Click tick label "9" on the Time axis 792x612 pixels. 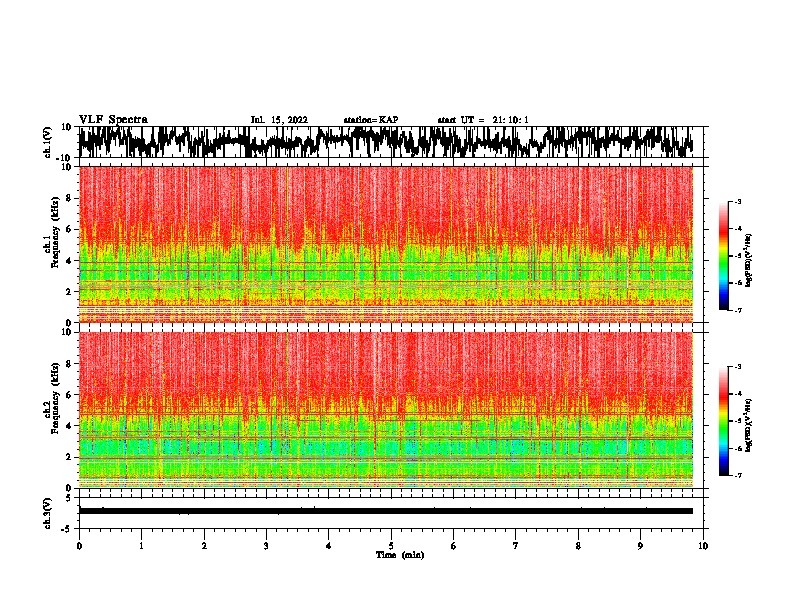(x=640, y=546)
